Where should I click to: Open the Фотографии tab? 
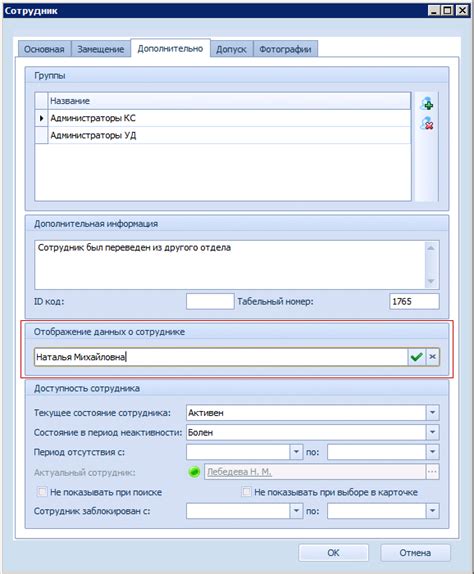(285, 49)
